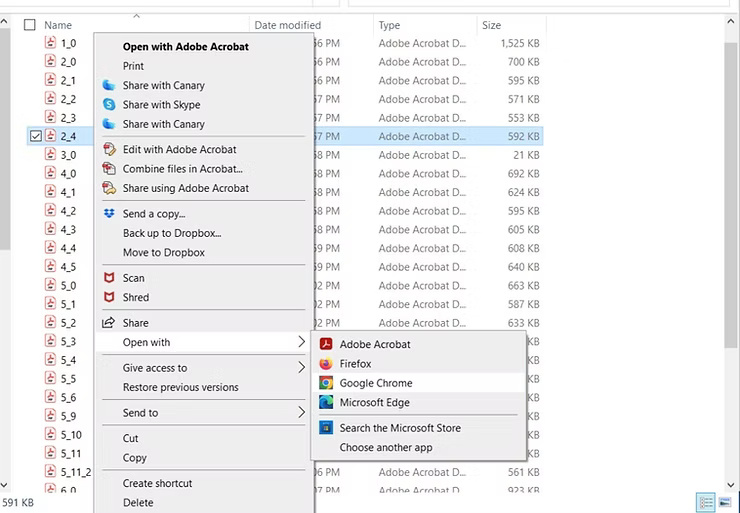The image size is (740, 513).
Task: Select Cut from the context menu
Action: tap(130, 438)
